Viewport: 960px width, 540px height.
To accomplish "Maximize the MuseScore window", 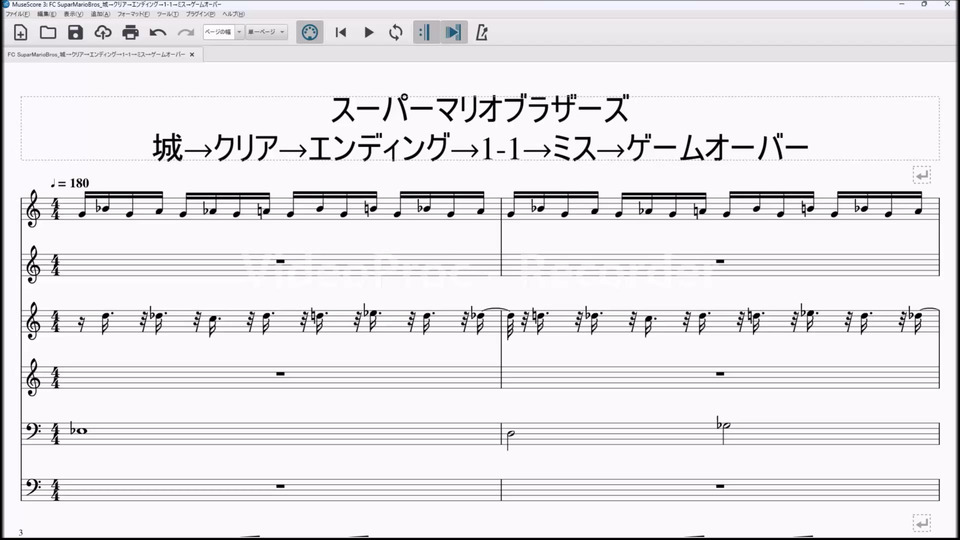I will (x=924, y=4).
